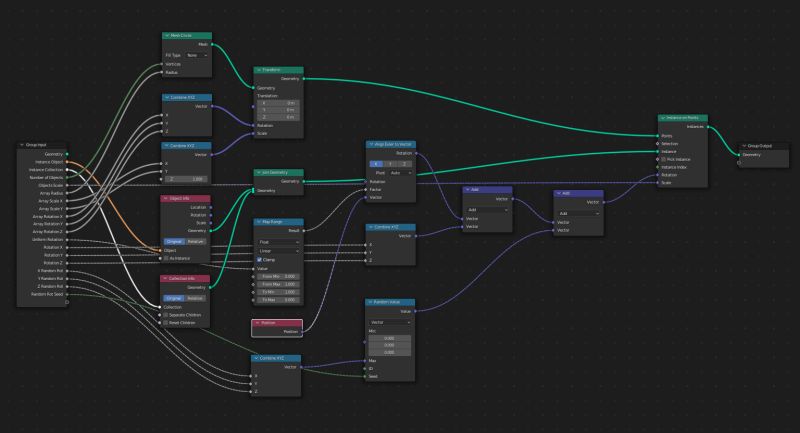Click Geometry output socket of Transform node
The width and height of the screenshot is (800, 433).
tap(304, 79)
